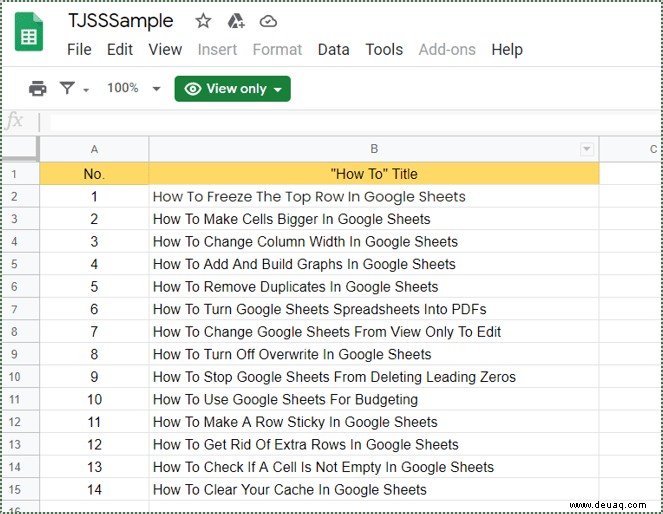Open the Data menu

(x=334, y=49)
